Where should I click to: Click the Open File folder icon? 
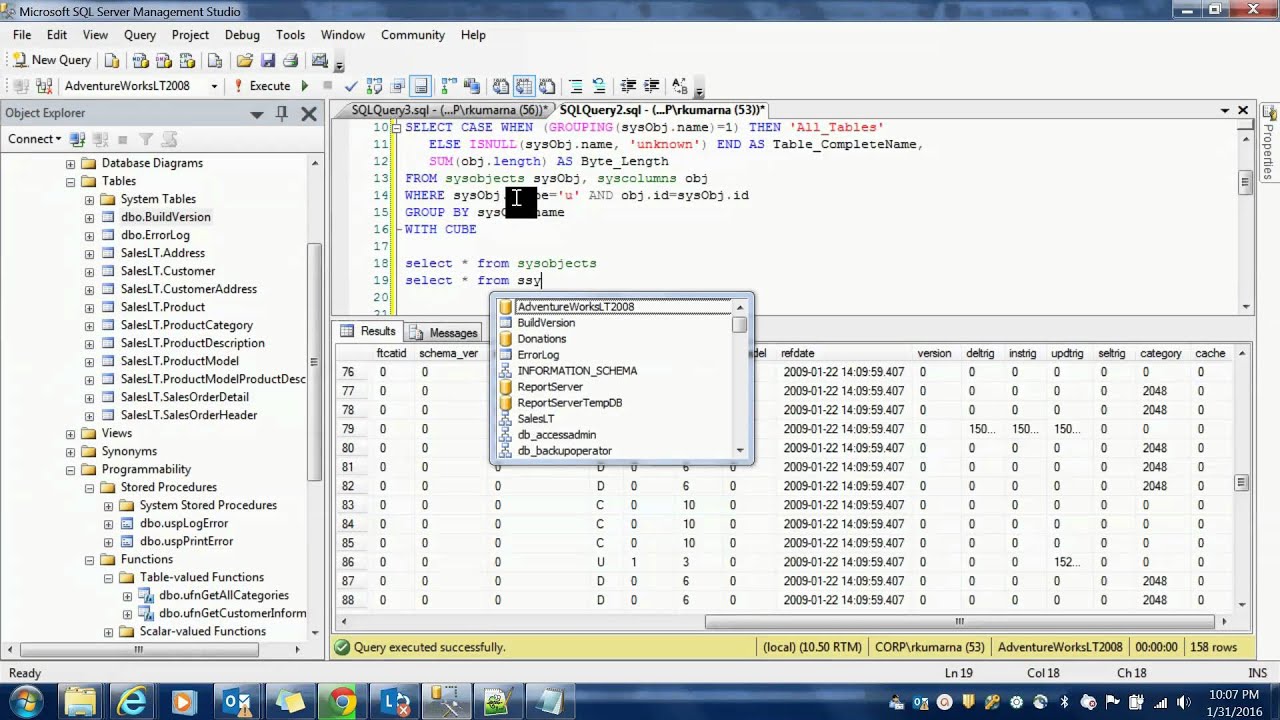coord(244,60)
